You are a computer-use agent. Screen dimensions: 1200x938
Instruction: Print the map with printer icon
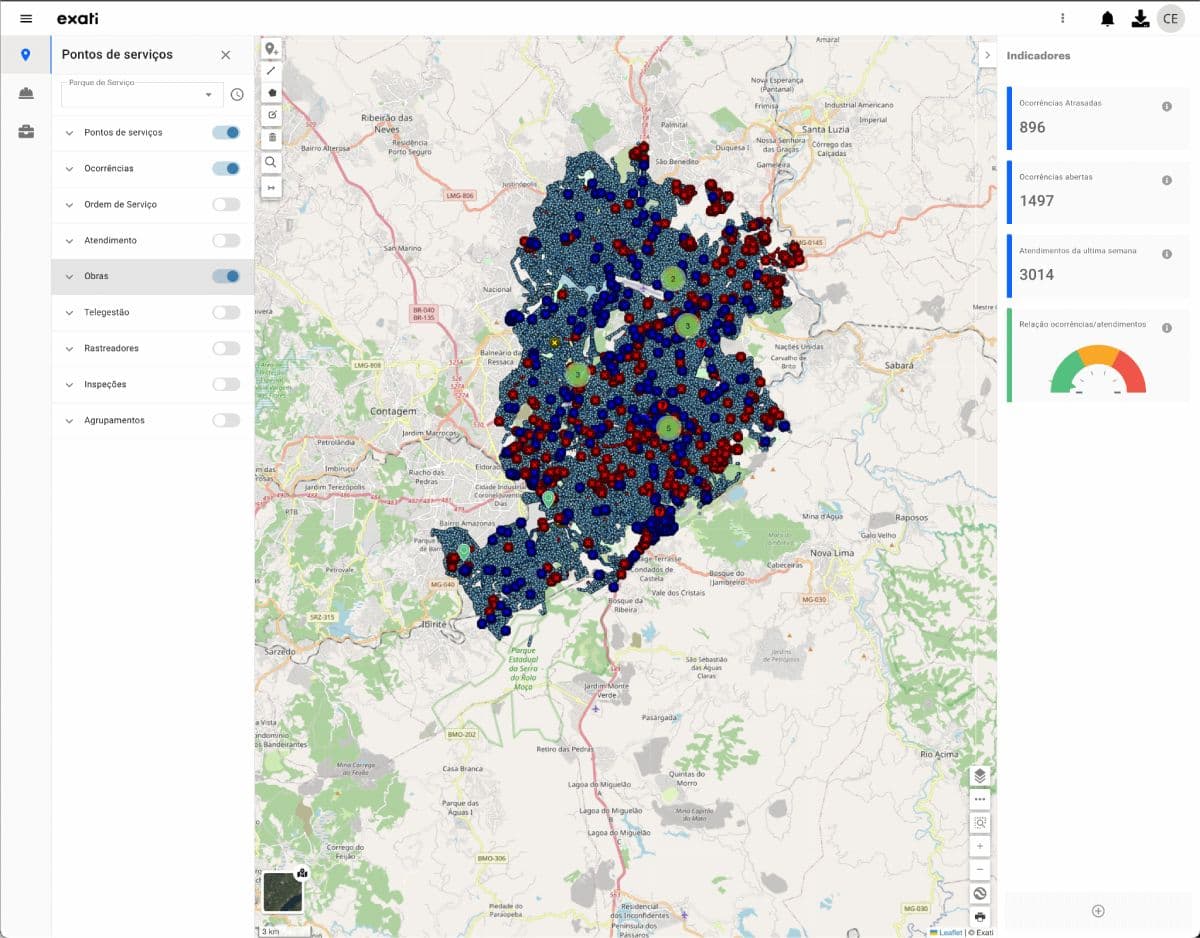point(980,917)
